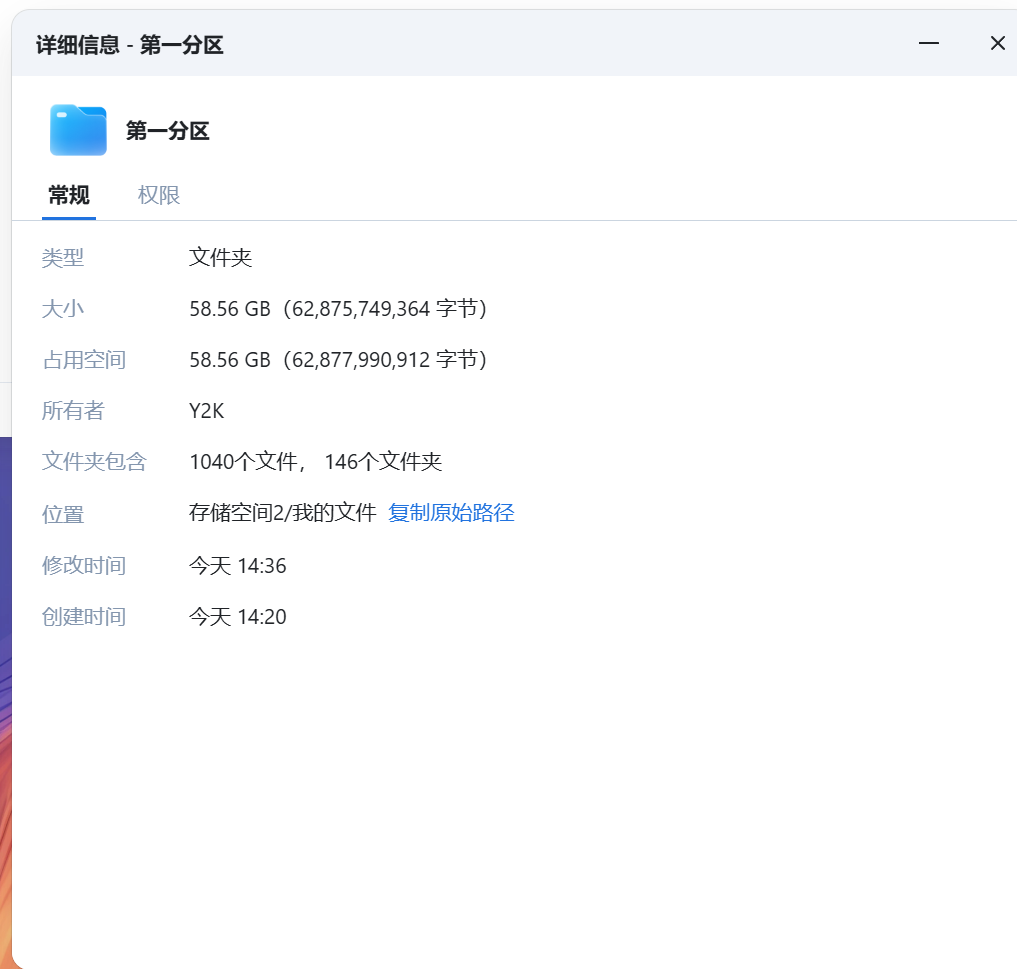
Task: Select the 常规 tab
Action: (x=67, y=195)
